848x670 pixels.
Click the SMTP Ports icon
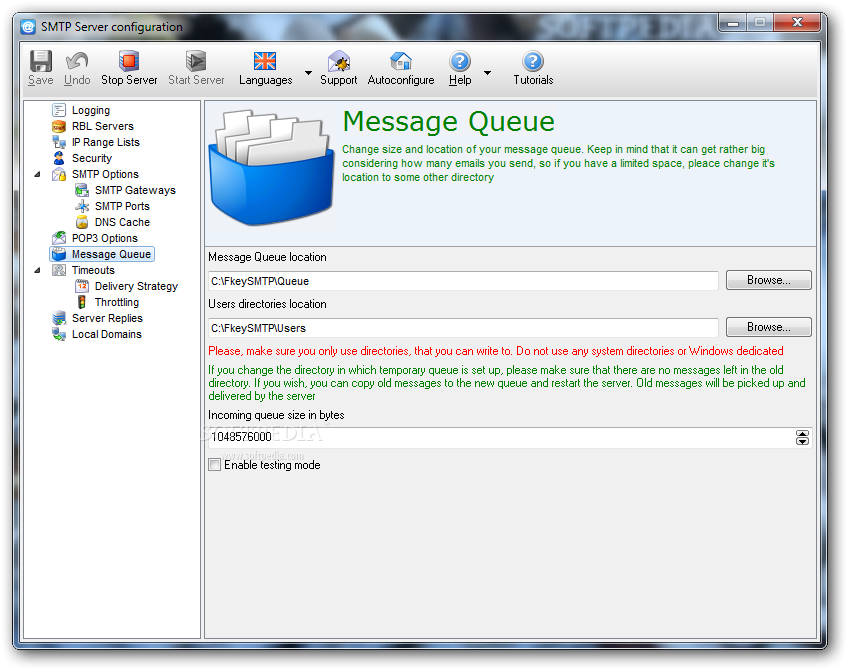tap(82, 207)
